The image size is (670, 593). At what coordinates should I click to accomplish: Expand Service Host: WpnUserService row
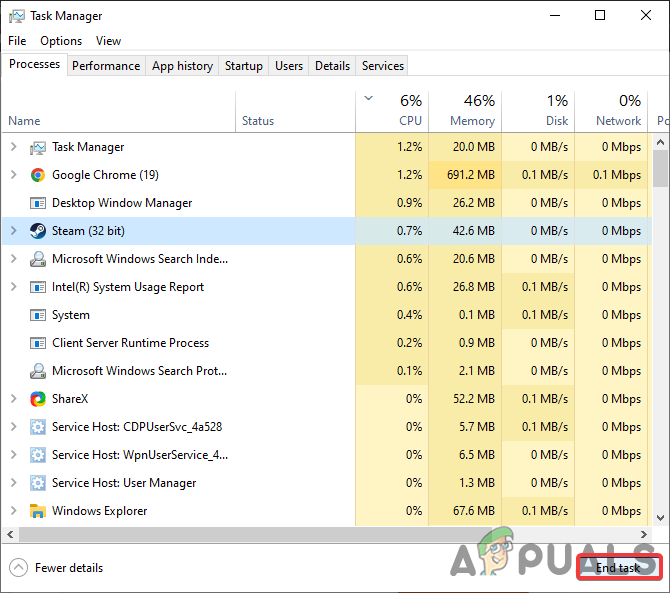click(x=14, y=455)
